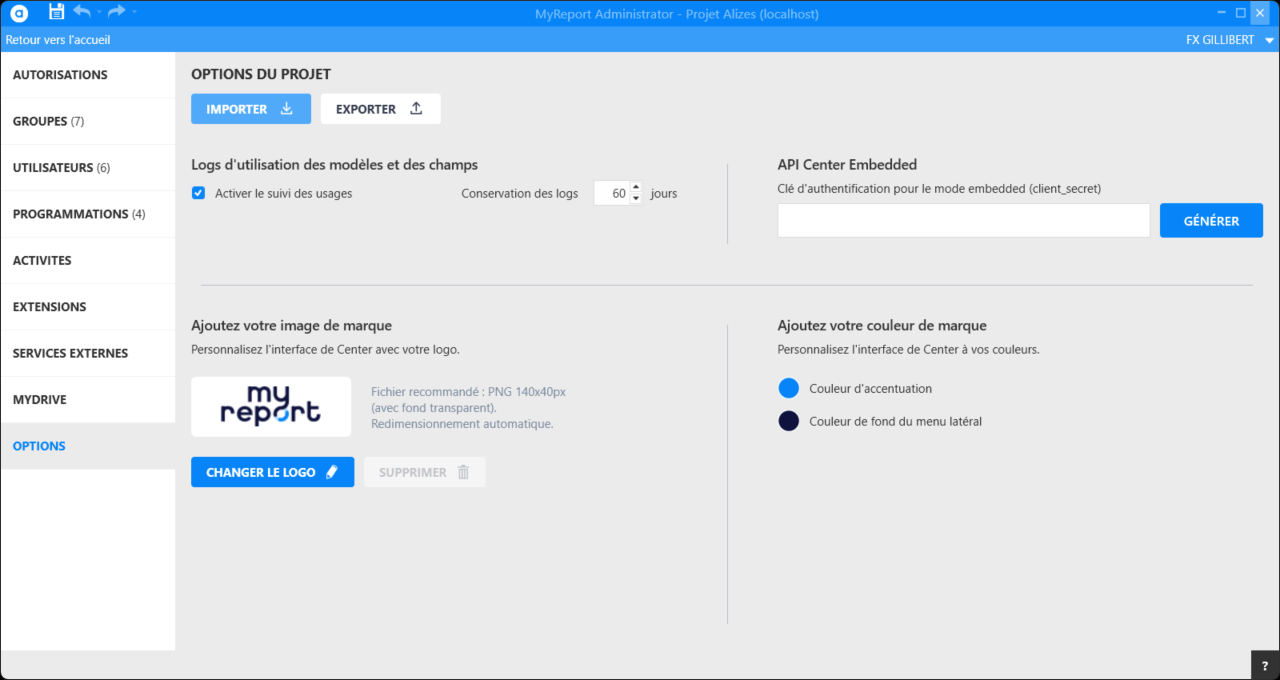Click the Exporter button
1280x680 pixels.
click(380, 109)
